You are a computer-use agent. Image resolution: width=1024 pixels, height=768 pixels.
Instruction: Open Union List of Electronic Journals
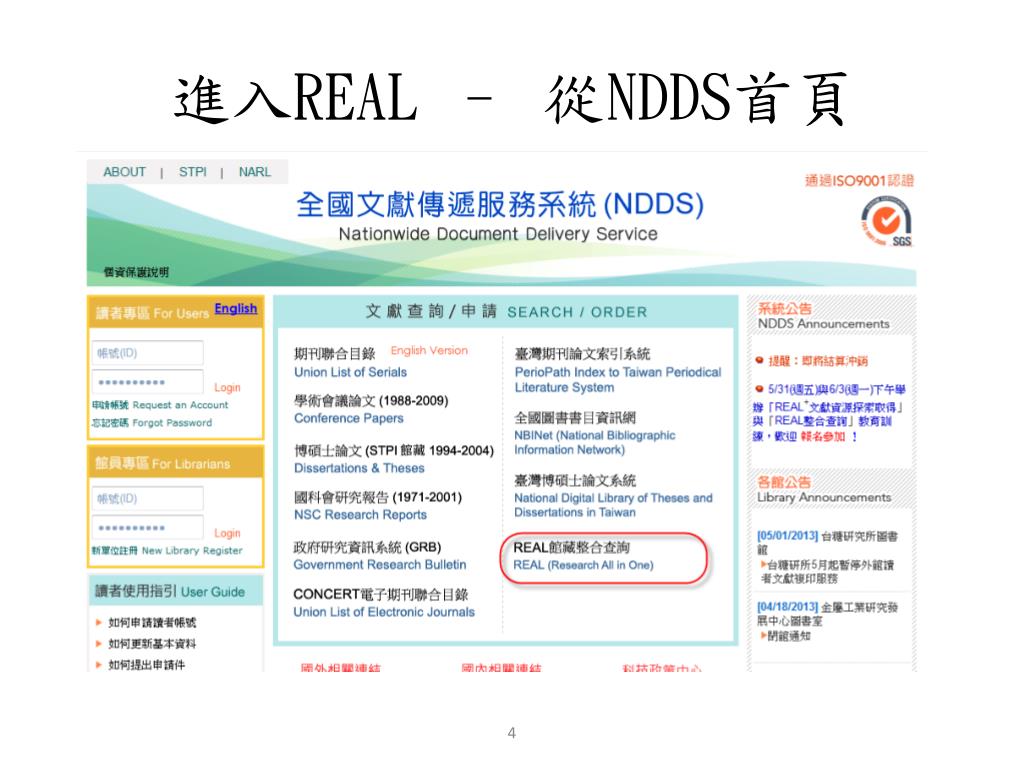pyautogui.click(x=384, y=612)
